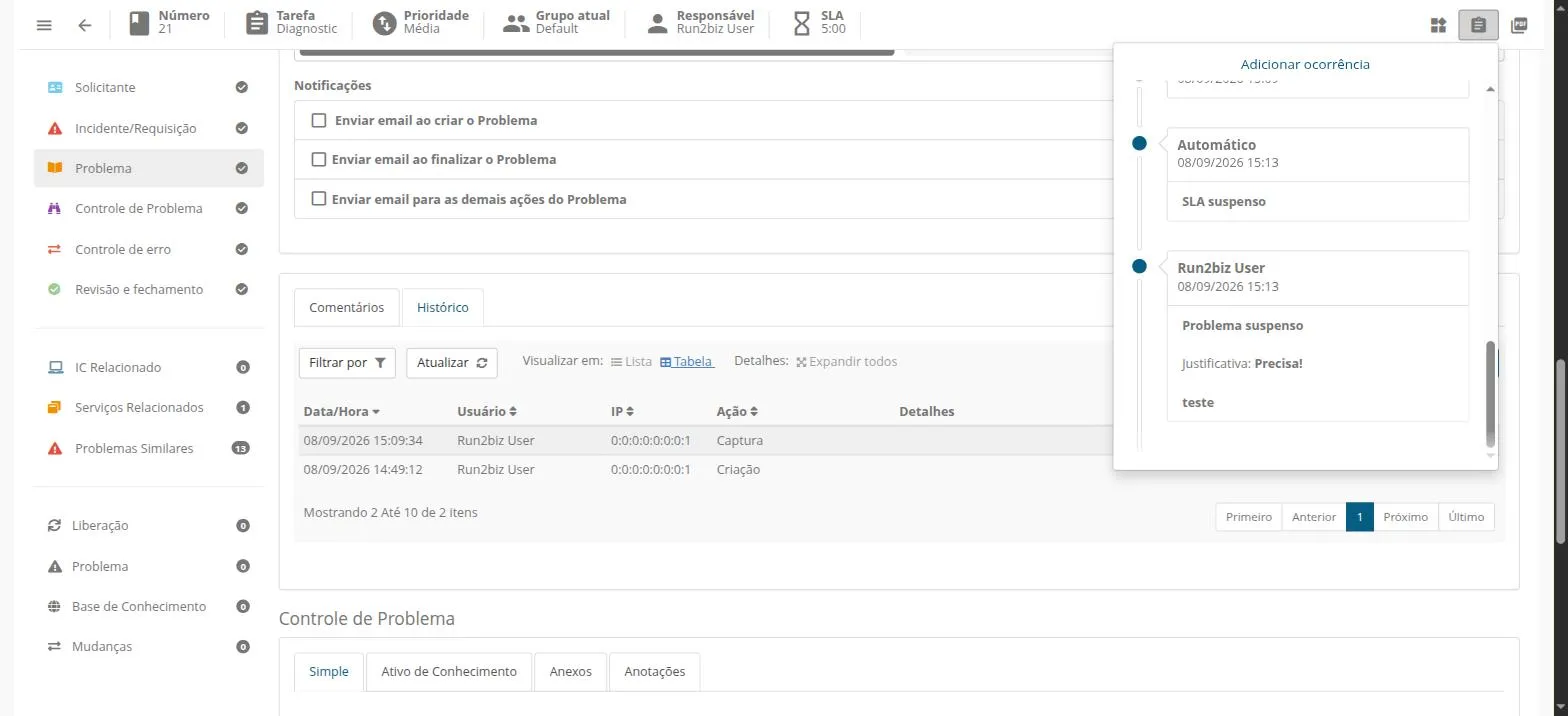Click occurrences panel scrollbar thumb

[1490, 394]
